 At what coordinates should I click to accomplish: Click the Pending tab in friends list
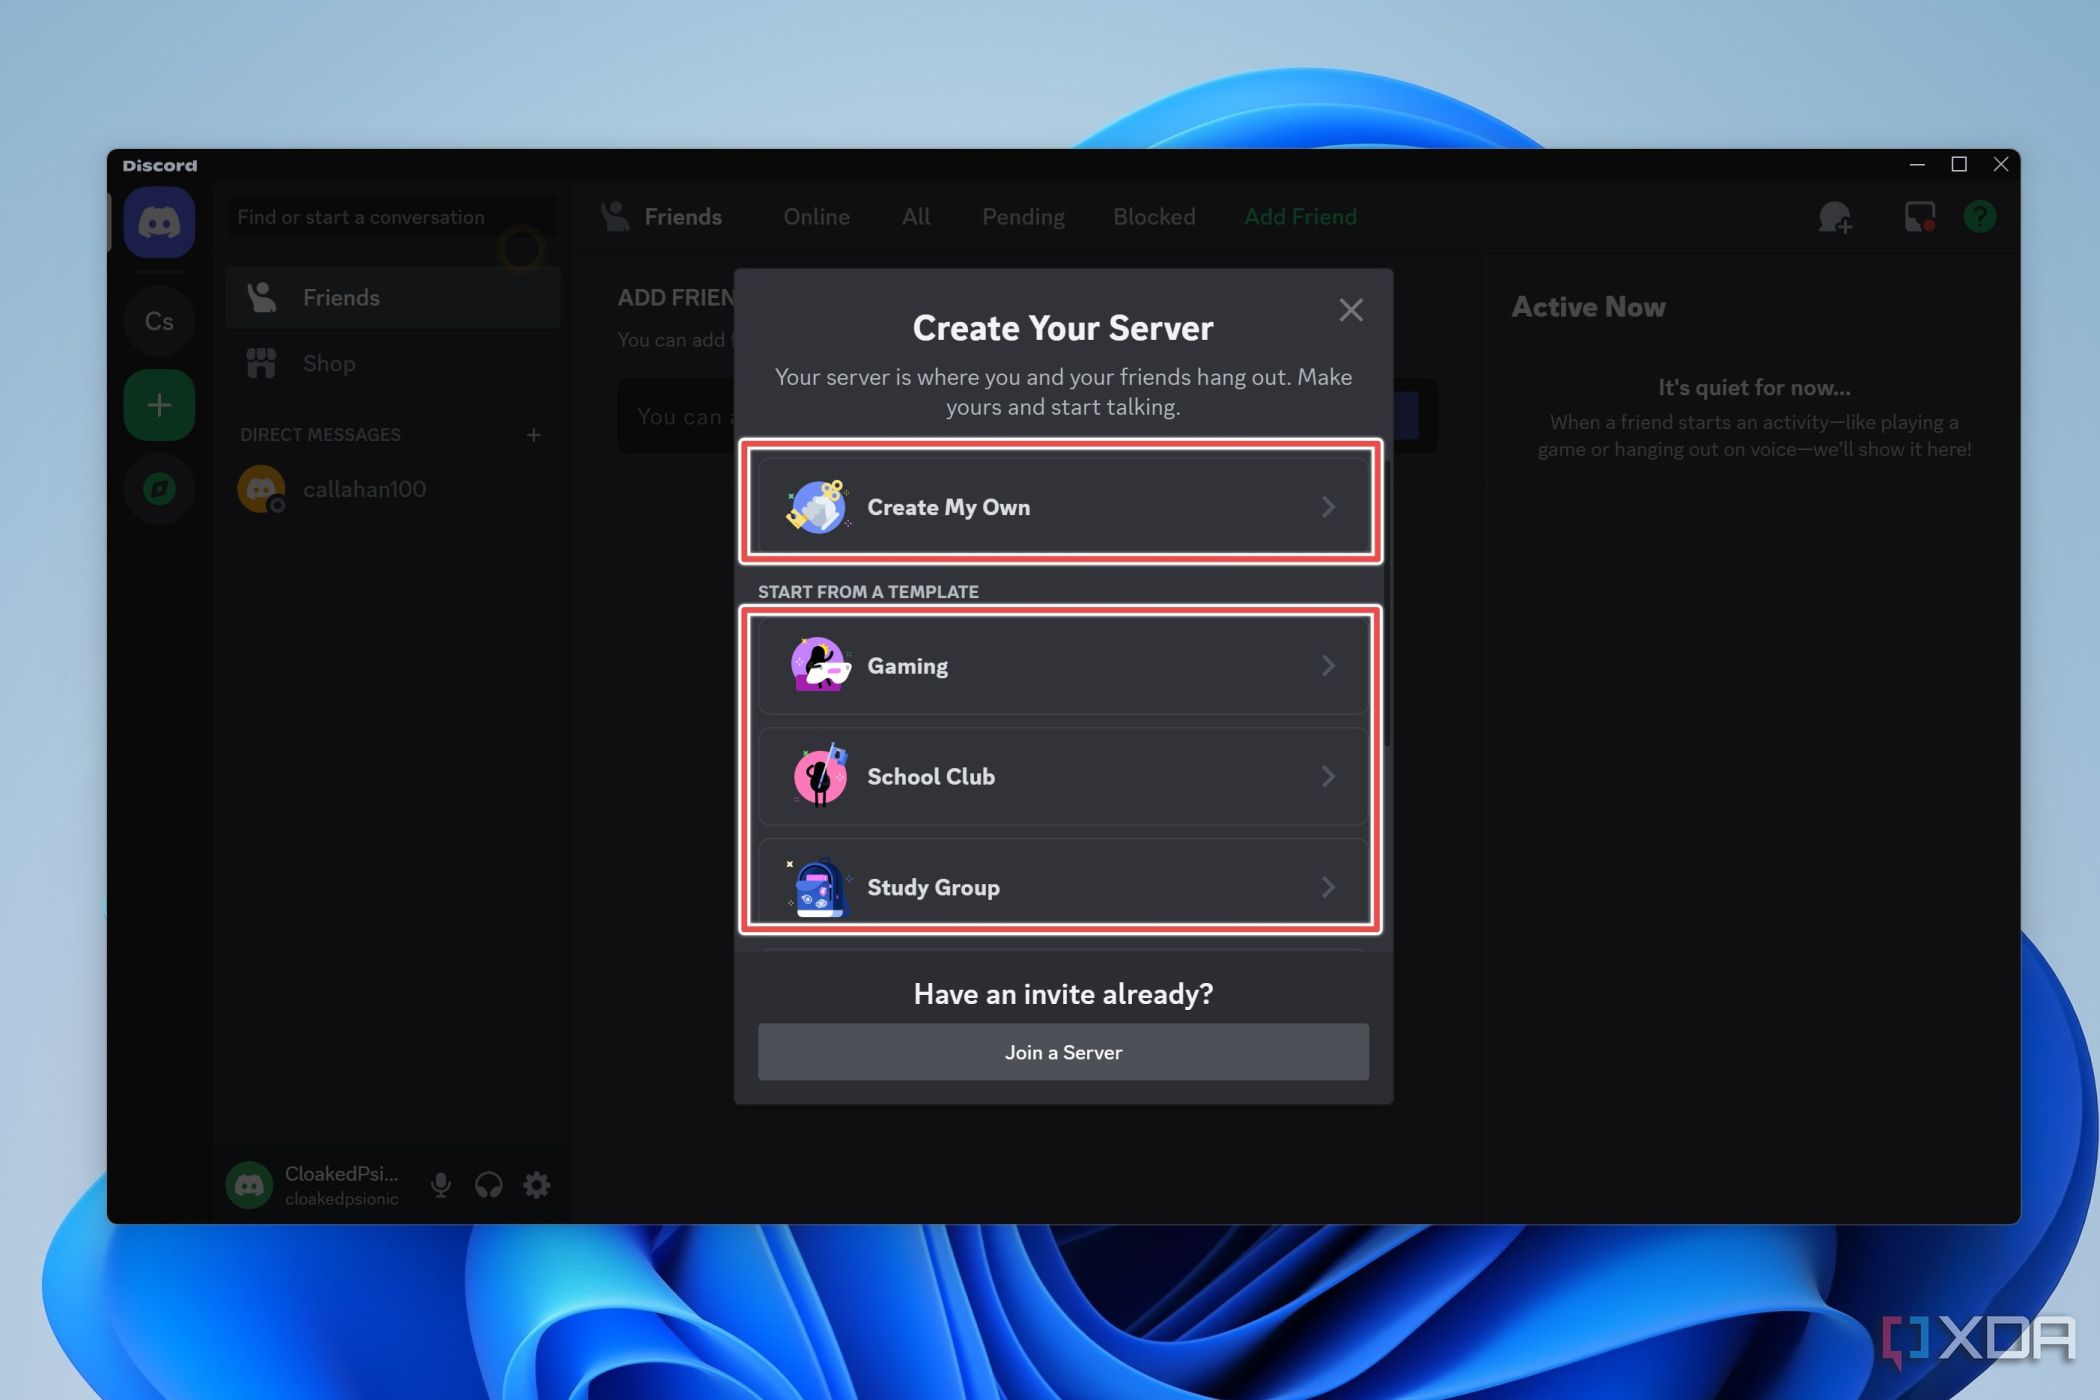click(x=1023, y=217)
